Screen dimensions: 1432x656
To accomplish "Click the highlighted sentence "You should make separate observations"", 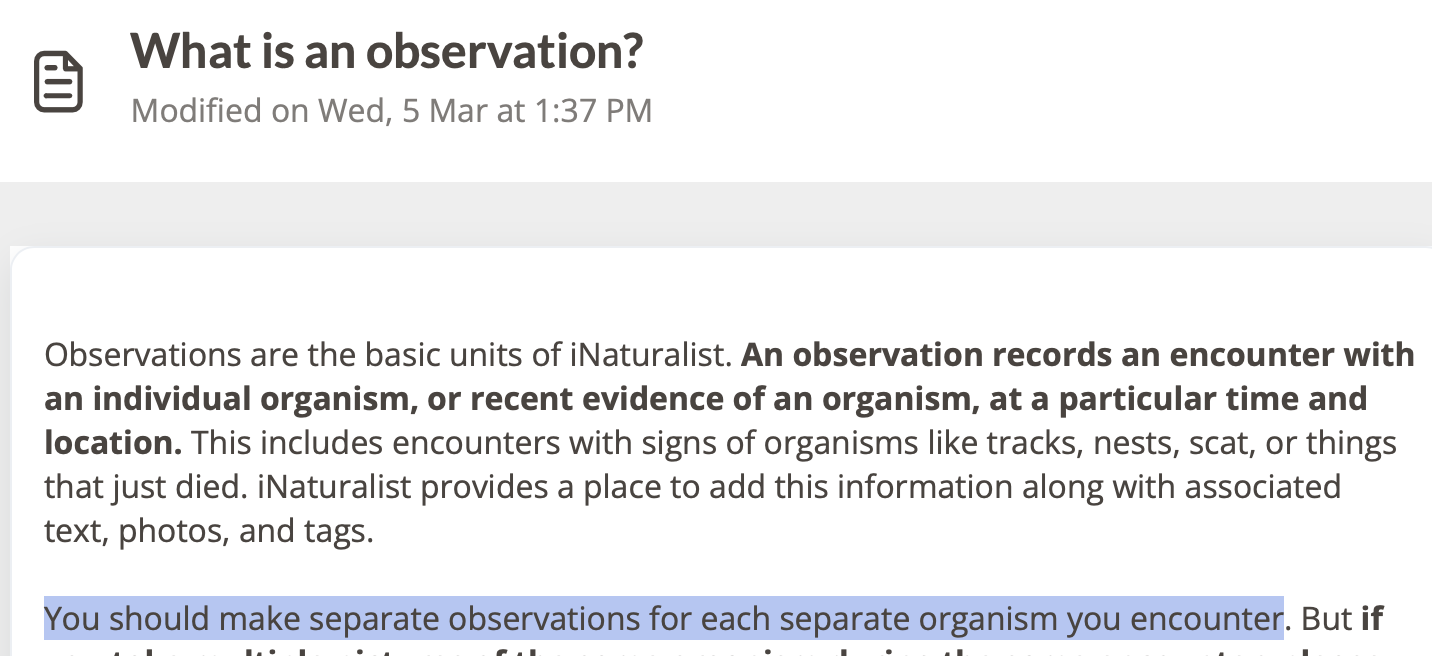I will click(x=663, y=618).
